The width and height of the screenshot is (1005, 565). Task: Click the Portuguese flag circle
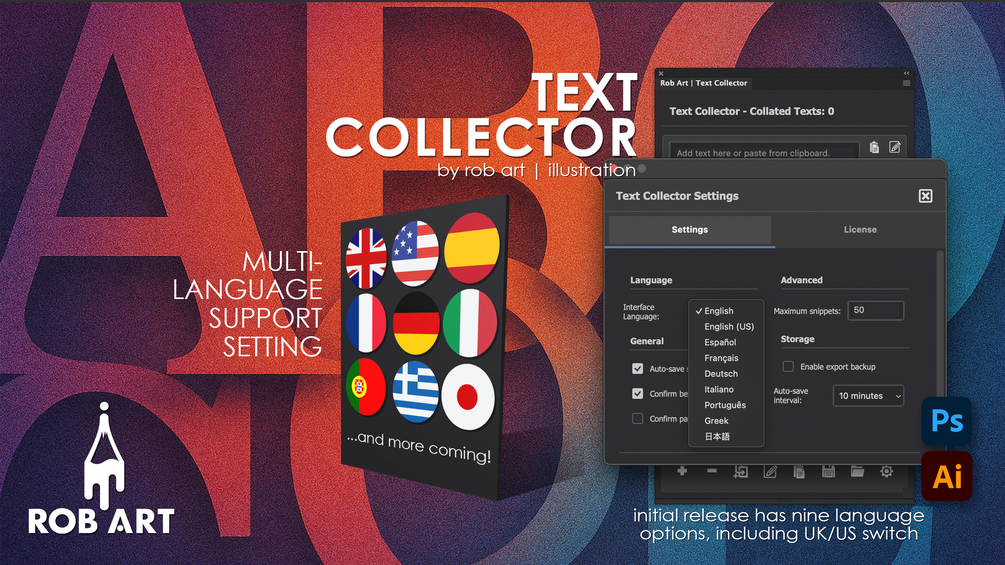pos(365,387)
